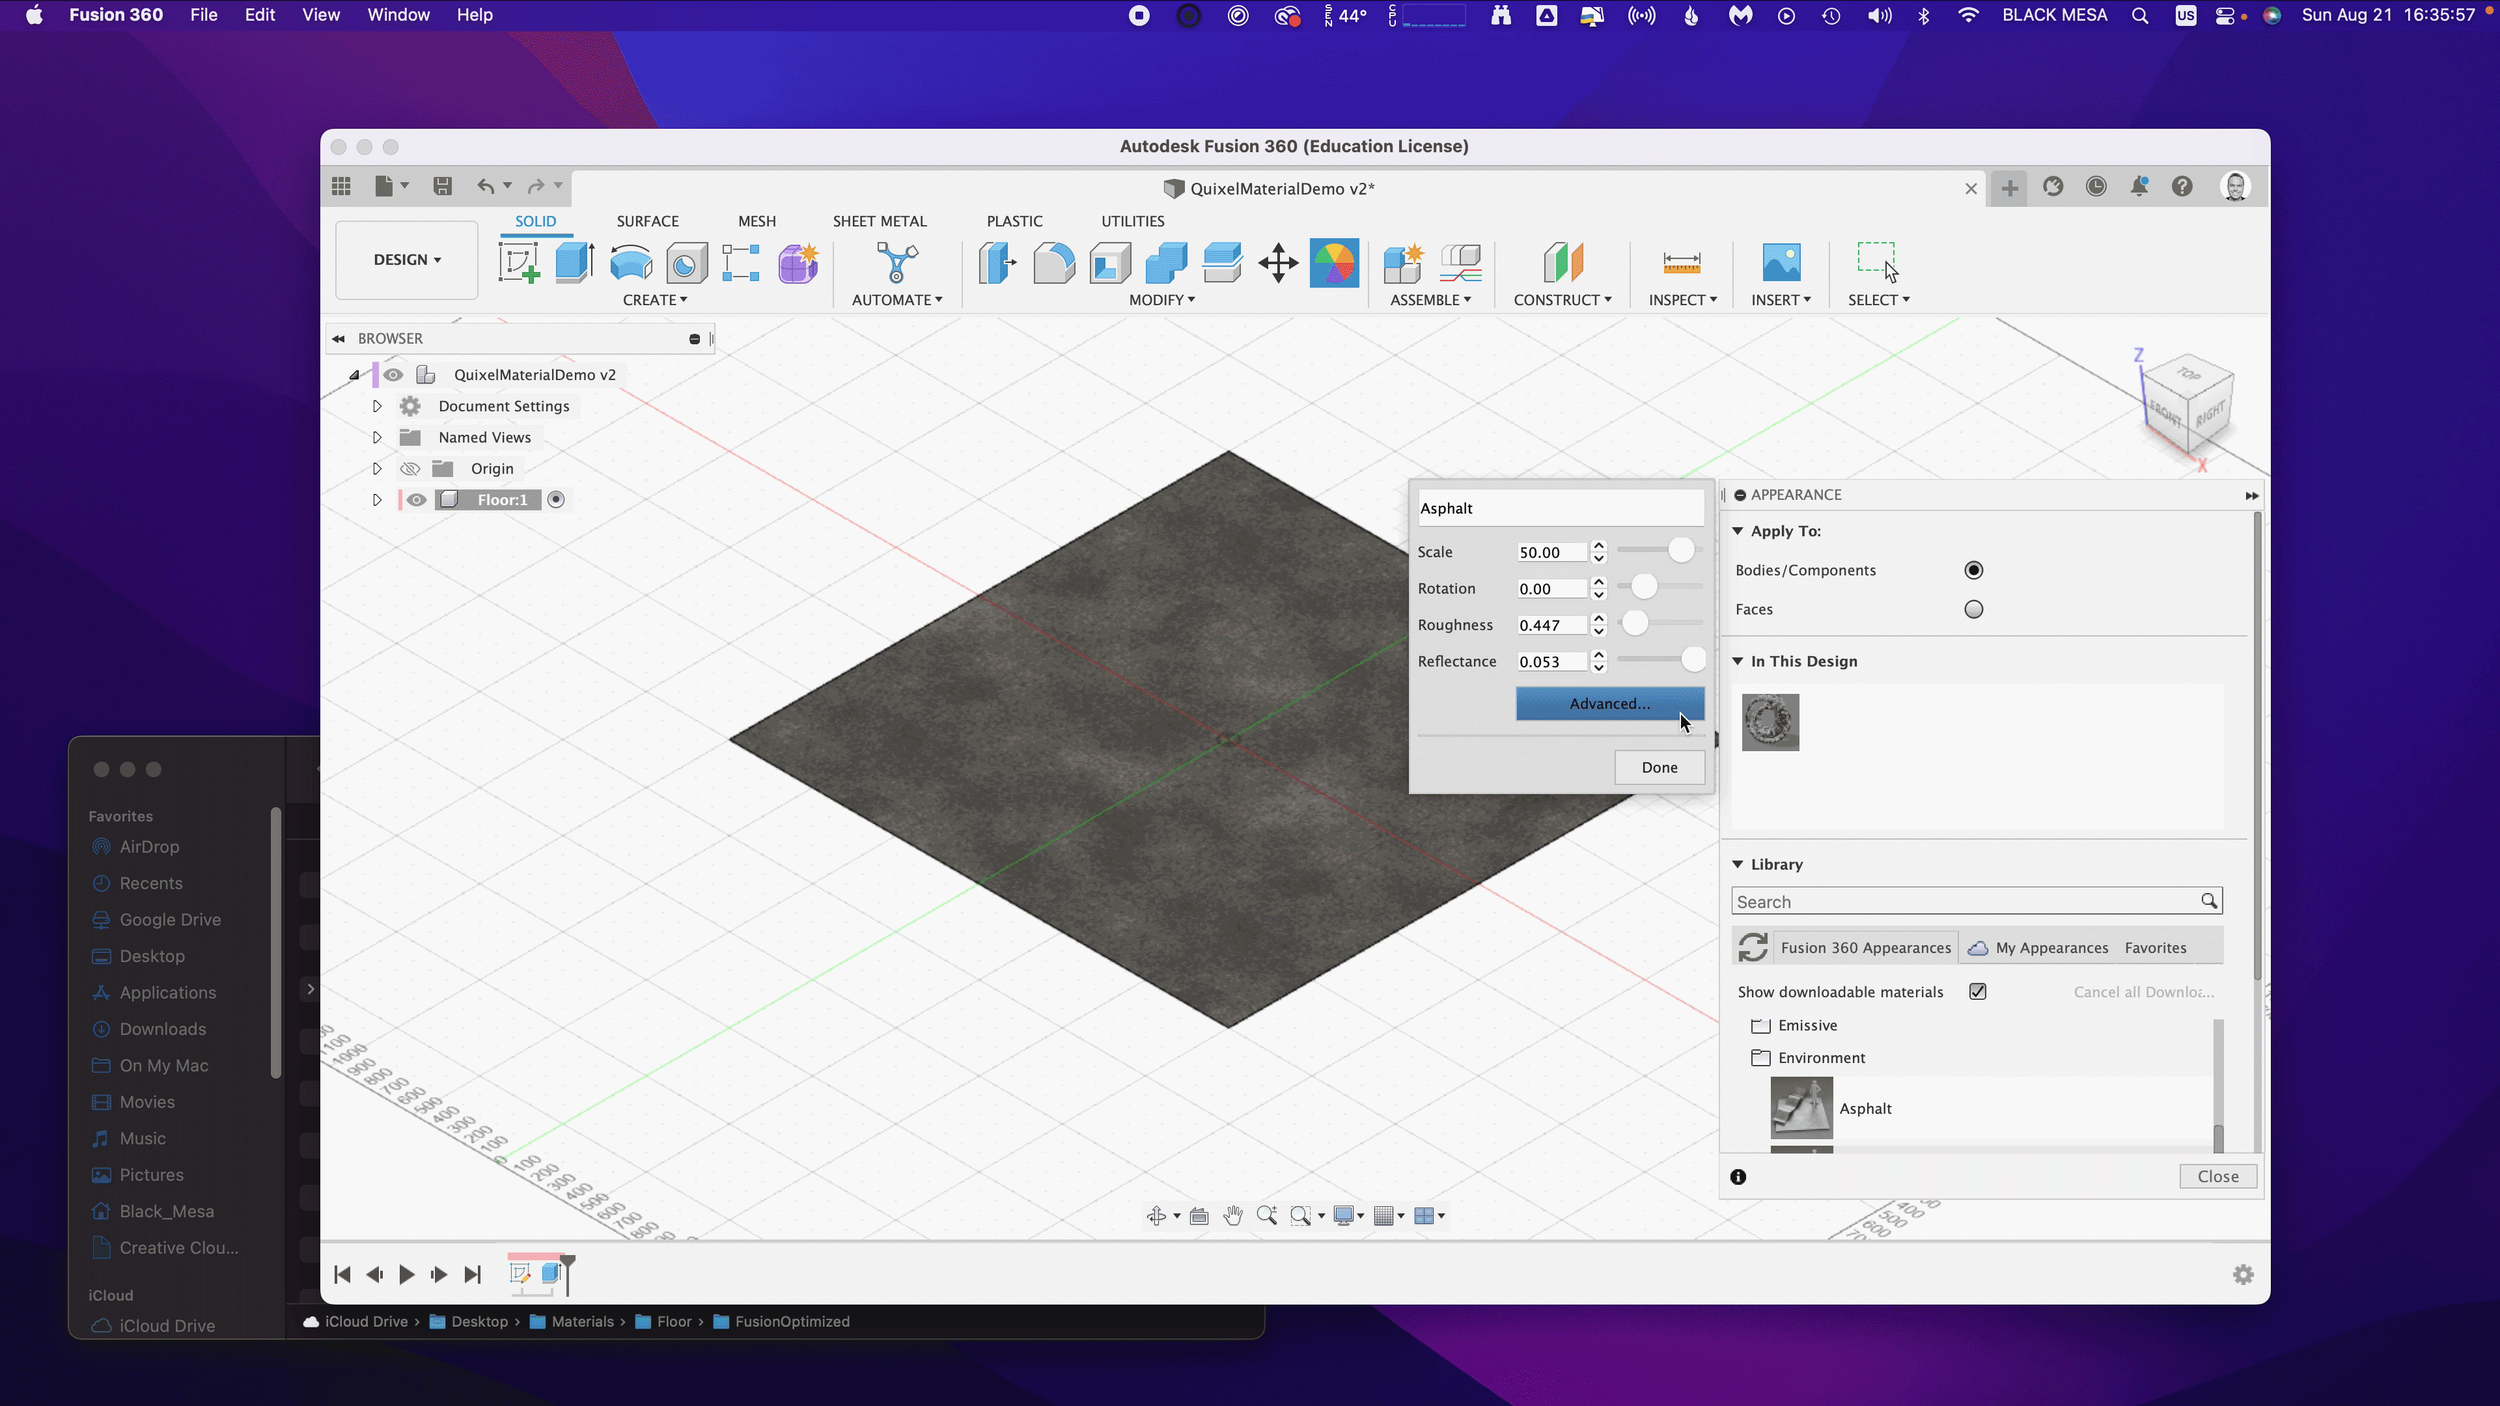2500x1406 pixels.
Task: Choose the Extrude tool icon
Action: [574, 263]
